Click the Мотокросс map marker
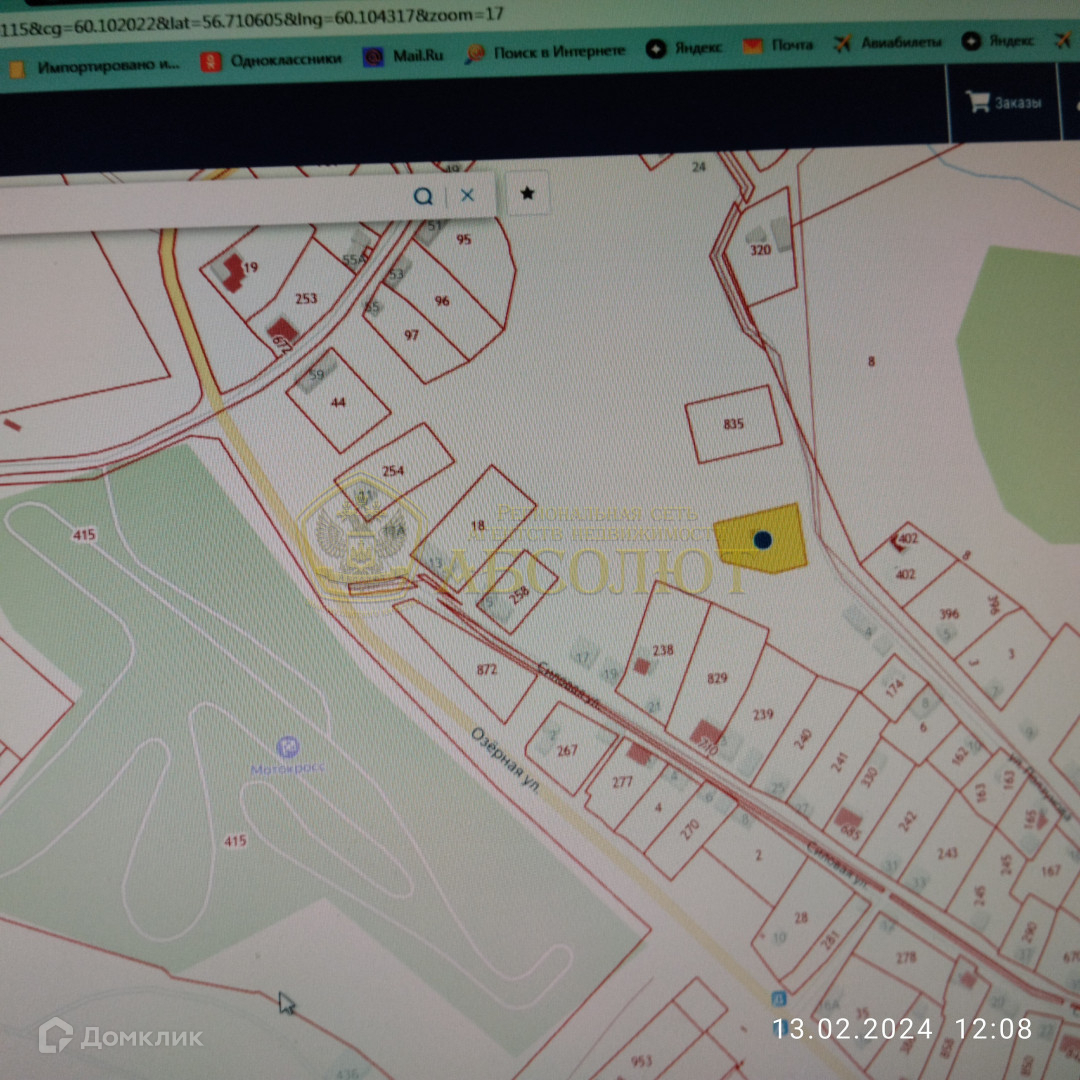1080x1080 pixels. [x=287, y=747]
